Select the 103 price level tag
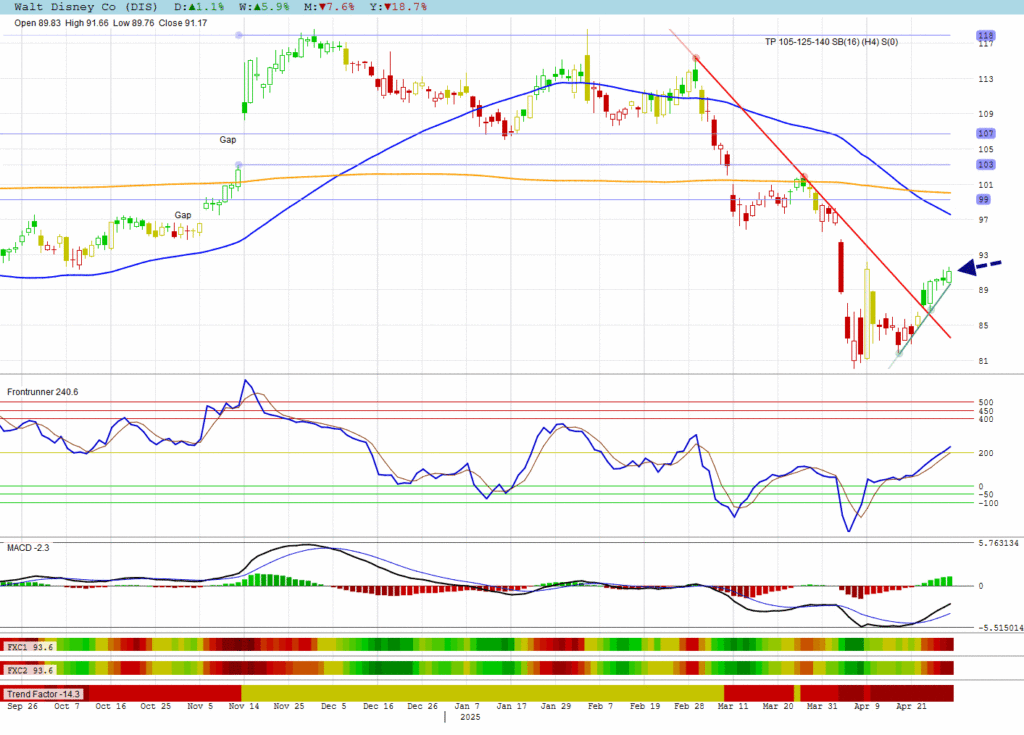1024x735 pixels. tap(985, 165)
